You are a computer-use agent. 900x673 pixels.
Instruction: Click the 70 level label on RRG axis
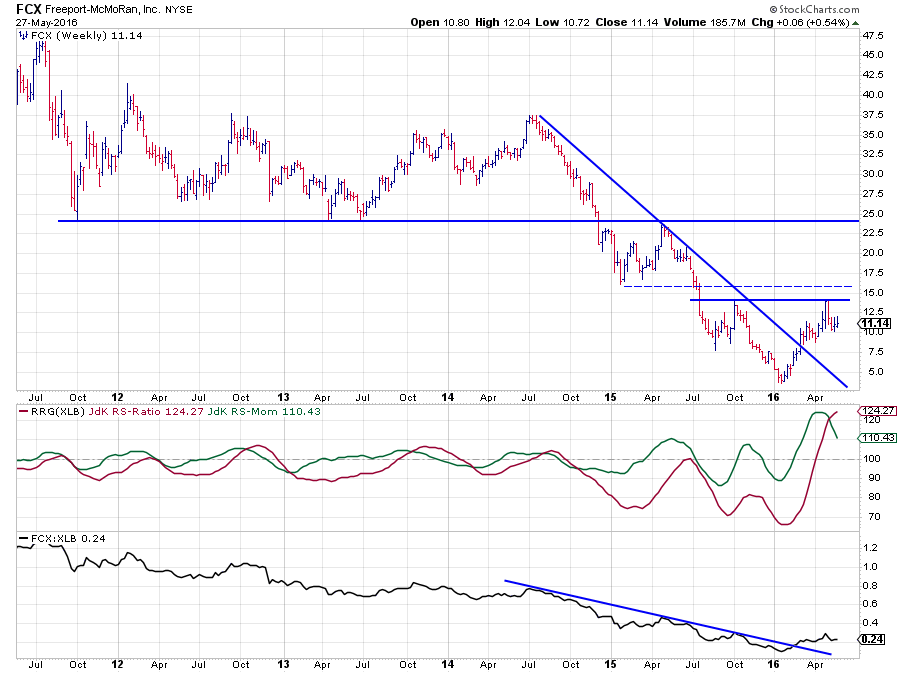coord(874,516)
